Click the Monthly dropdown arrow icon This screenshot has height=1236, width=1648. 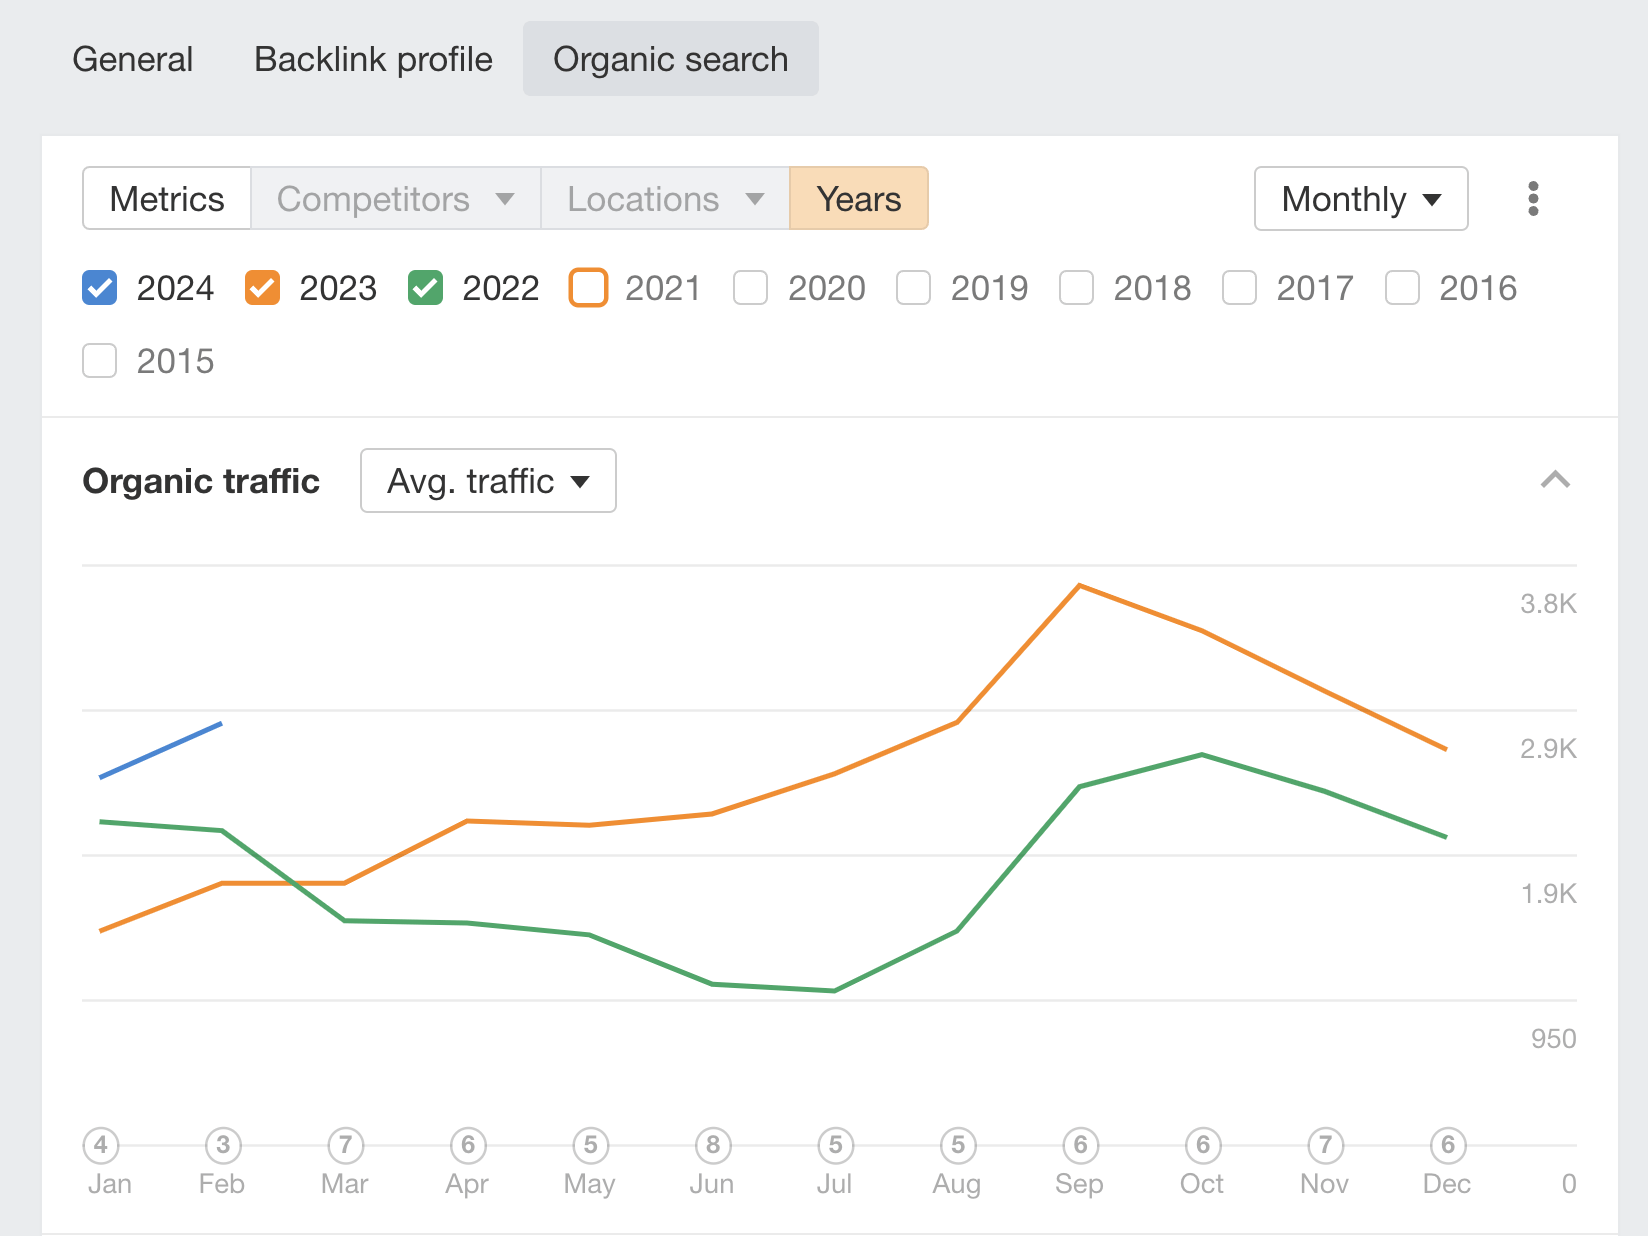point(1432,199)
